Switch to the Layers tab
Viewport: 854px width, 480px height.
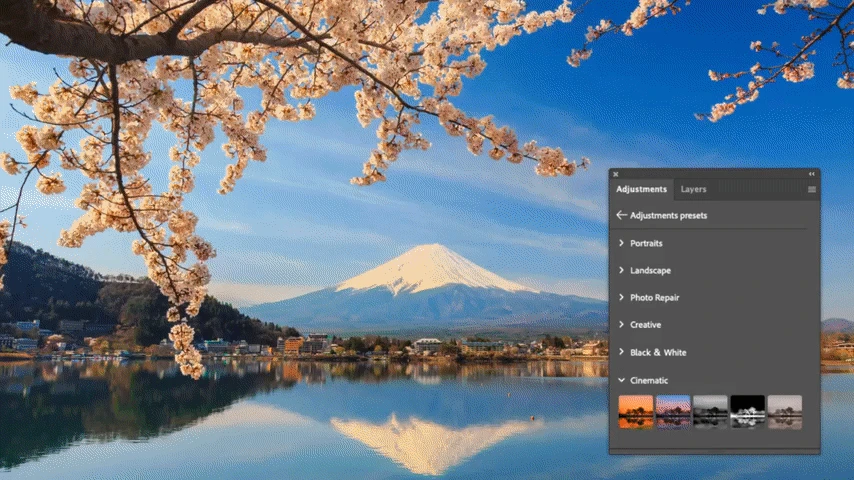(x=693, y=189)
